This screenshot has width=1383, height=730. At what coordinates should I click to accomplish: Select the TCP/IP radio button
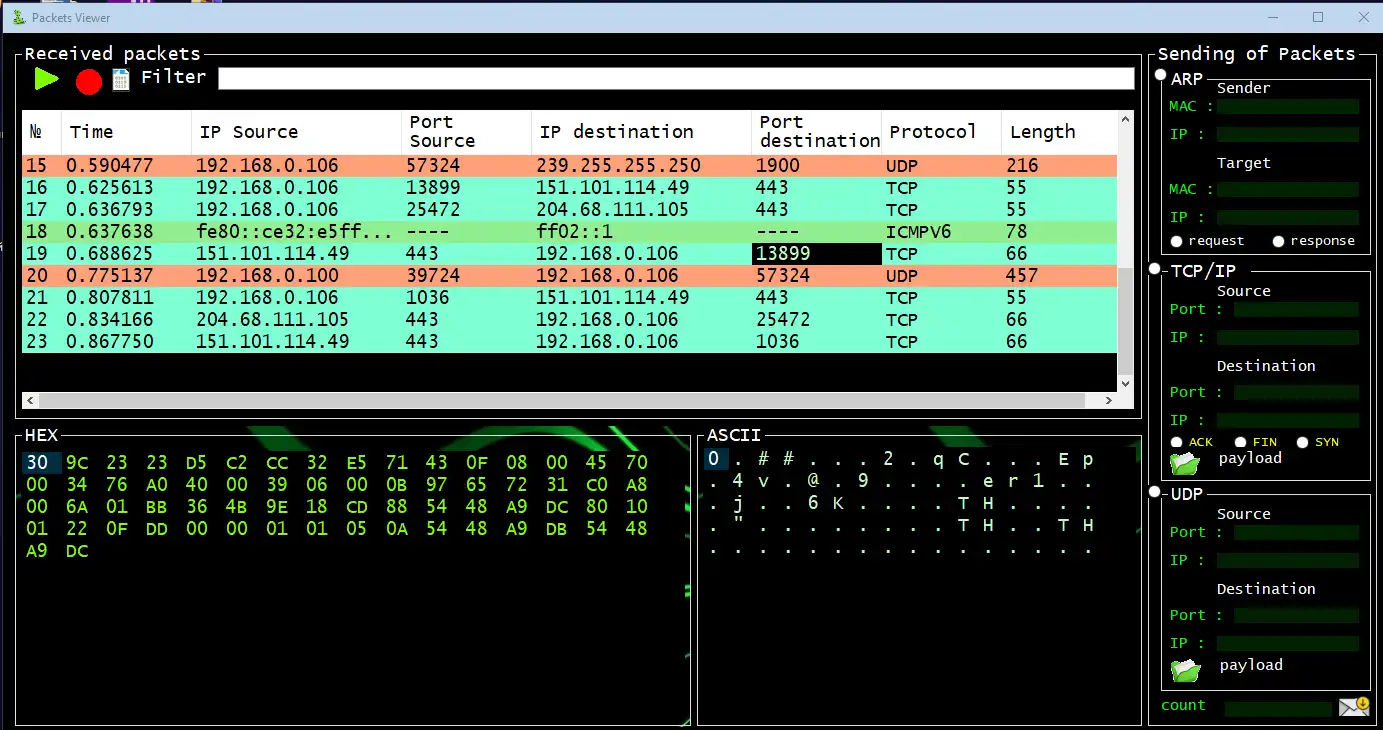1155,268
